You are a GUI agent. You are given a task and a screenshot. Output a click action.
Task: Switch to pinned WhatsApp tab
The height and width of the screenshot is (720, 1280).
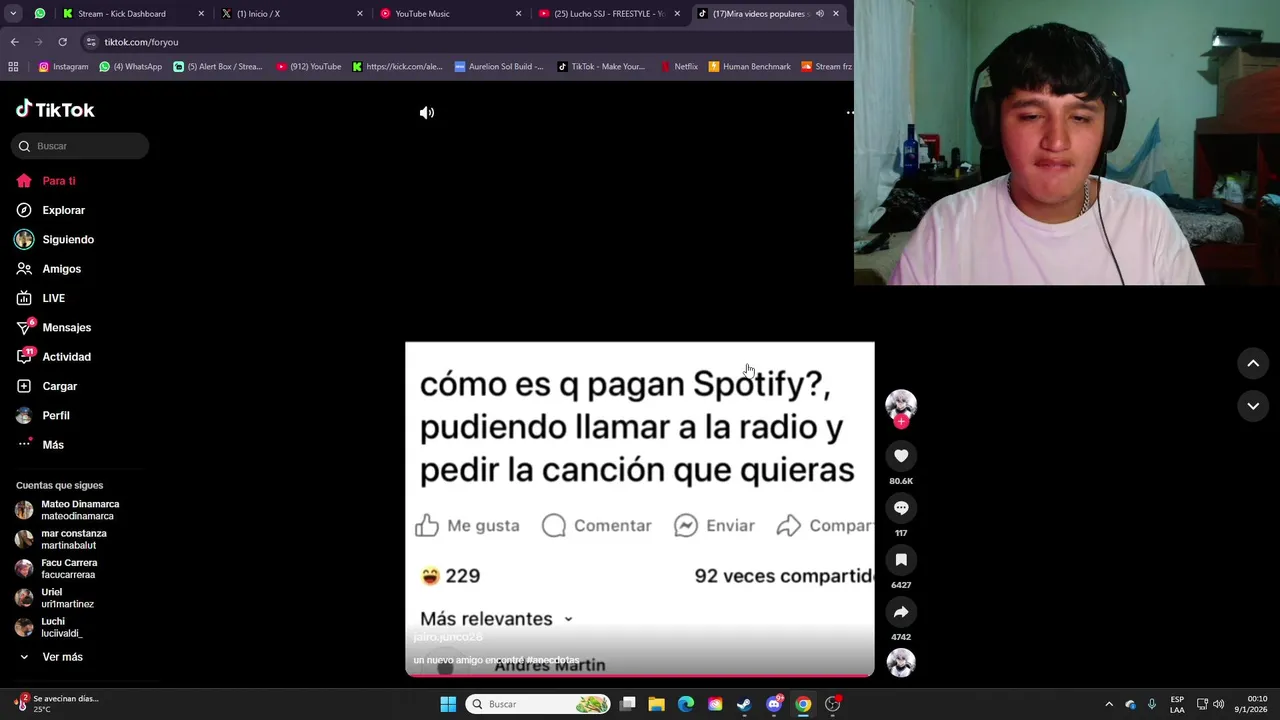[40, 14]
